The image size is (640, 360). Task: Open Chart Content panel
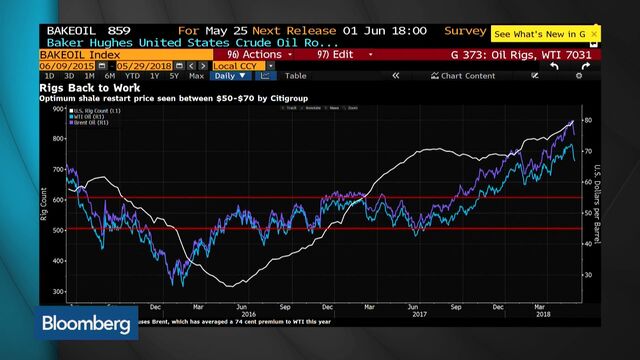[463, 76]
